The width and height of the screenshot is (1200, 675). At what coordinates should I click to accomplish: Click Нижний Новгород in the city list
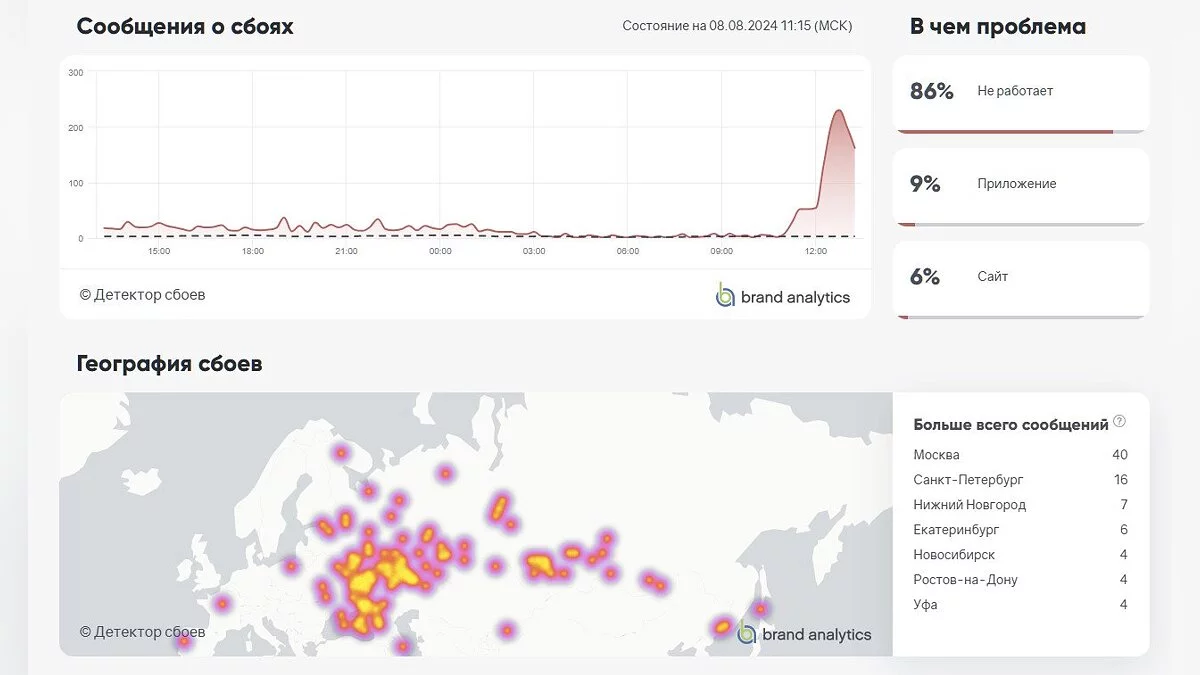(969, 505)
